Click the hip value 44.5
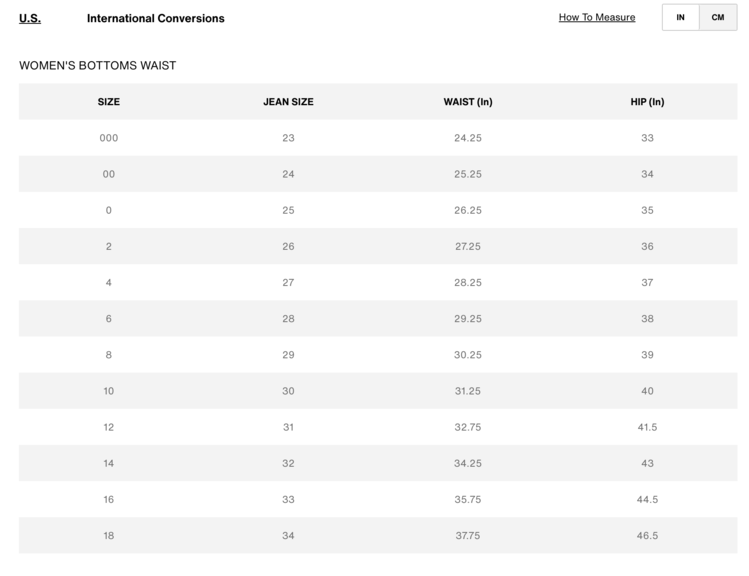The height and width of the screenshot is (576, 749). 647,499
